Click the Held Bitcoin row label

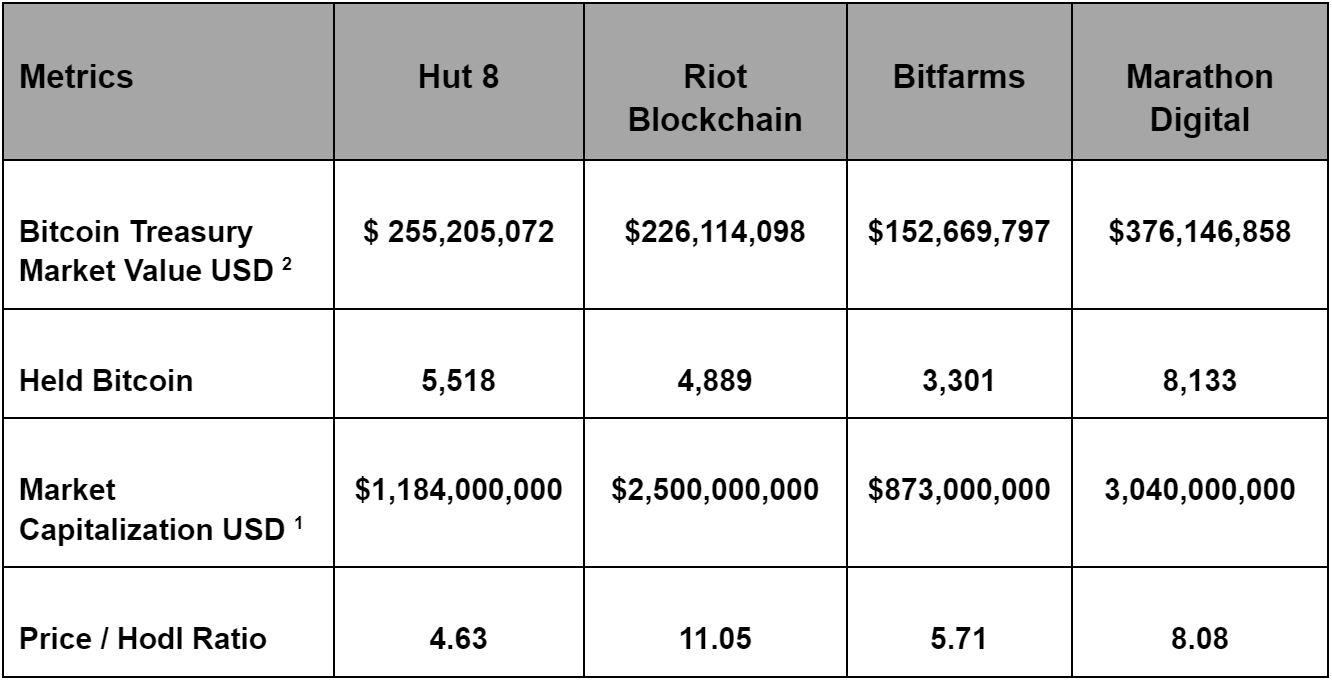point(106,382)
